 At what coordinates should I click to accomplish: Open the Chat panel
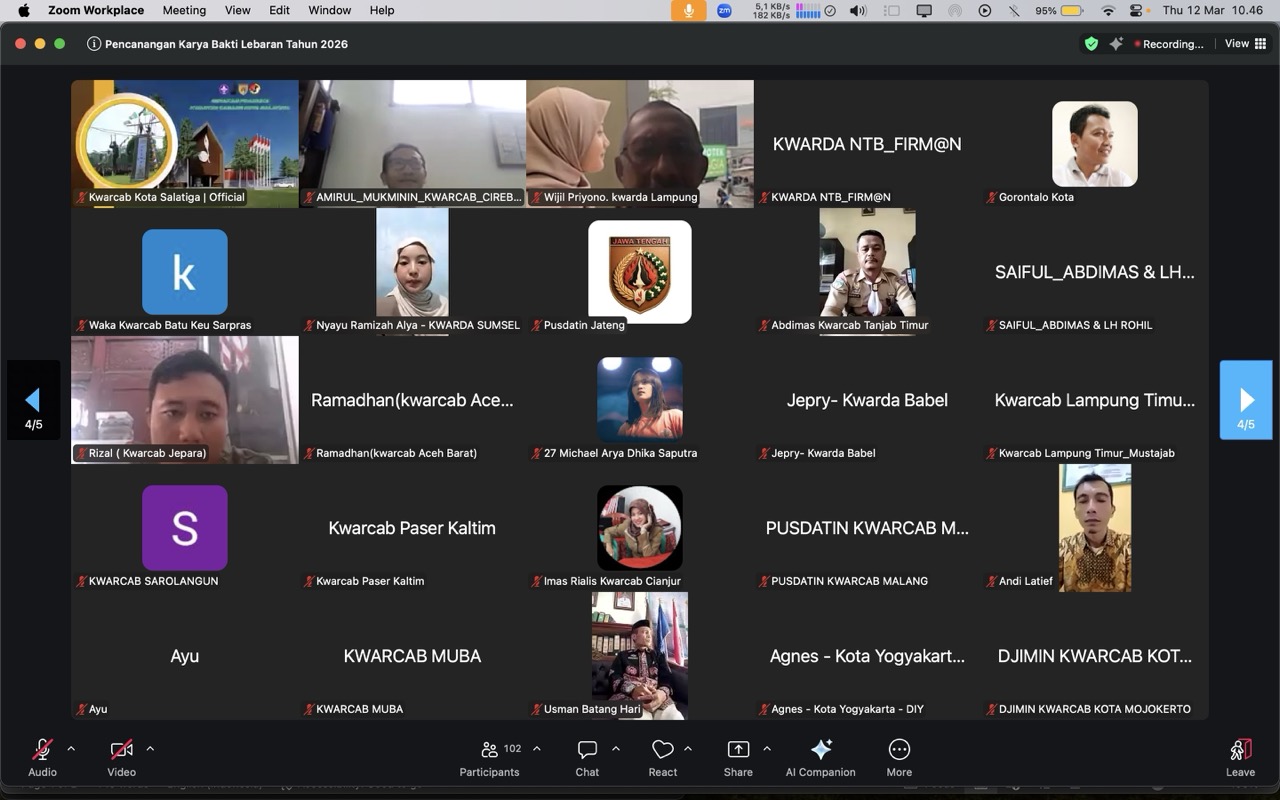(x=587, y=750)
